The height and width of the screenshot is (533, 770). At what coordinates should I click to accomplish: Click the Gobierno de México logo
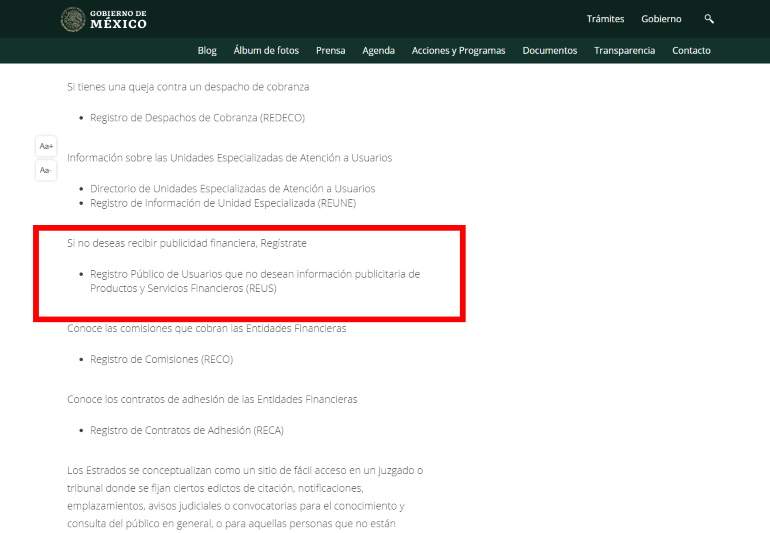104,19
